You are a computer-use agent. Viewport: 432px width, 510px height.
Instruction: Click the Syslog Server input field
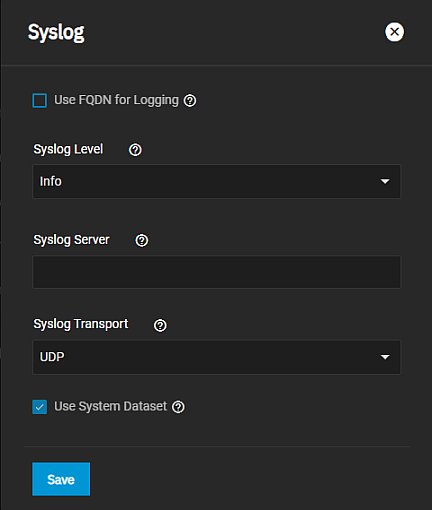[x=217, y=272]
